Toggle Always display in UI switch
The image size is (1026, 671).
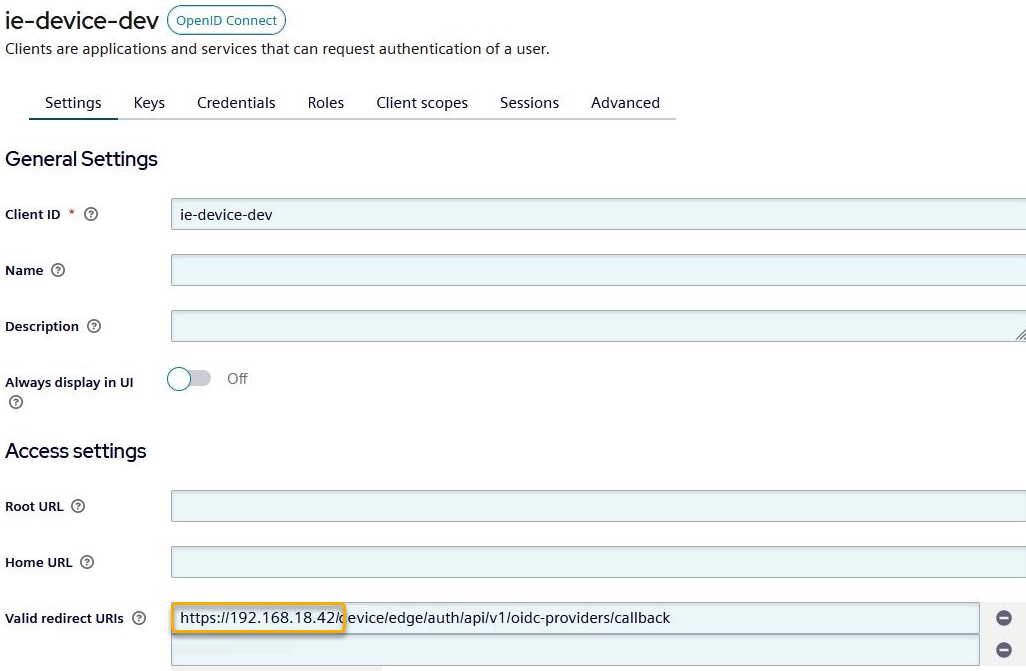pos(189,379)
